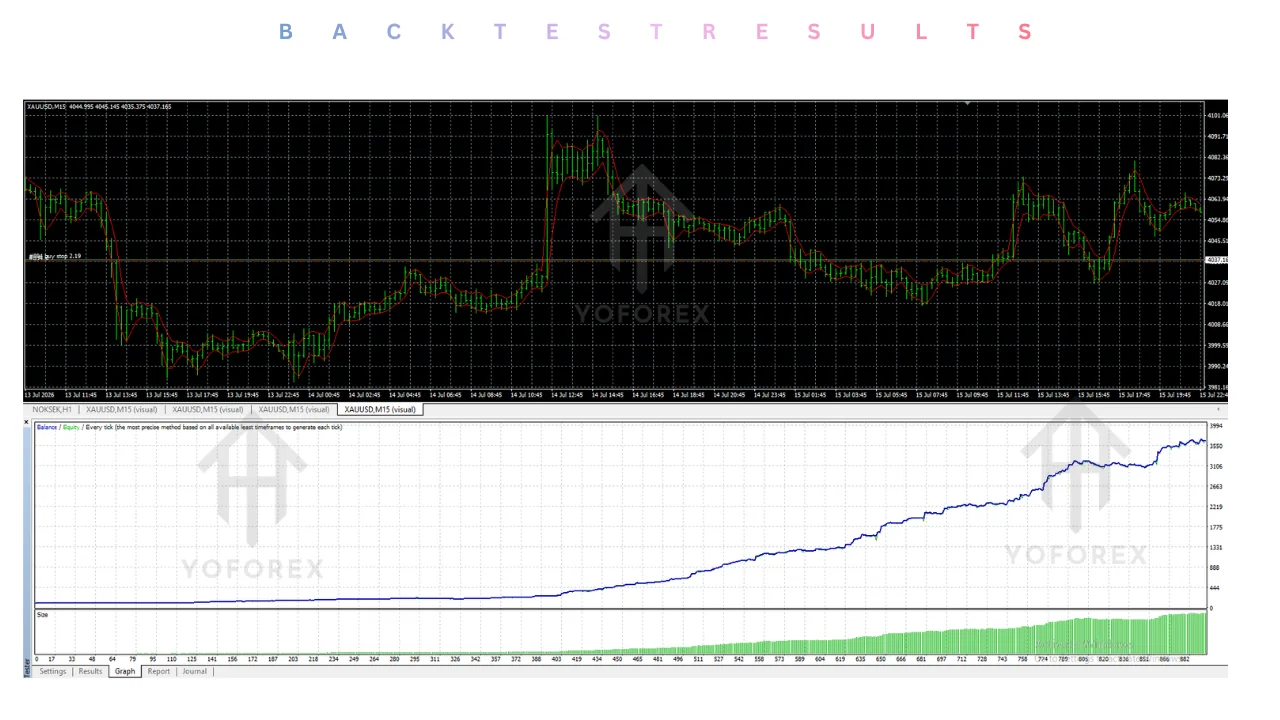The image size is (1280, 720).
Task: Close the Tester panel with the x
Action: tap(27, 422)
